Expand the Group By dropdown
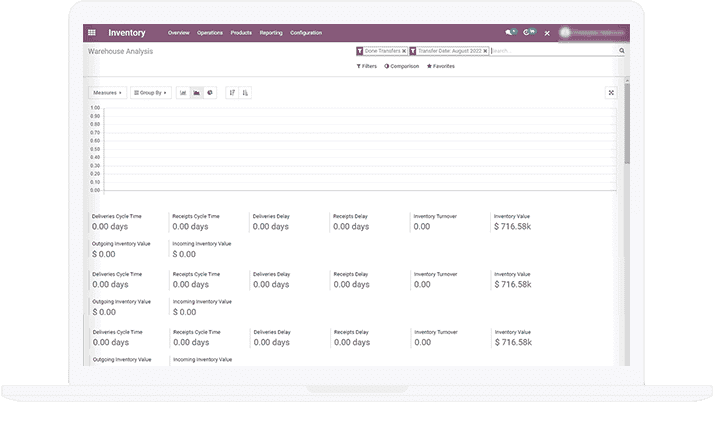Viewport: 715px width, 430px height. 150,92
